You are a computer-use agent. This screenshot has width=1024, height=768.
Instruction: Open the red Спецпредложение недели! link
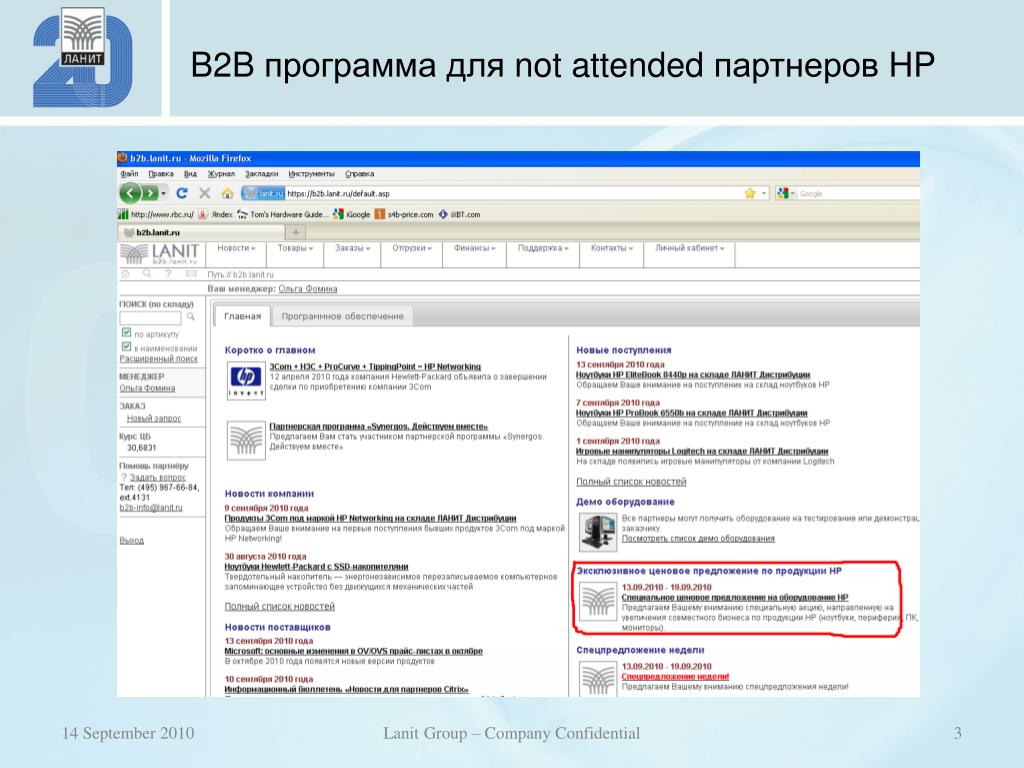[x=675, y=677]
